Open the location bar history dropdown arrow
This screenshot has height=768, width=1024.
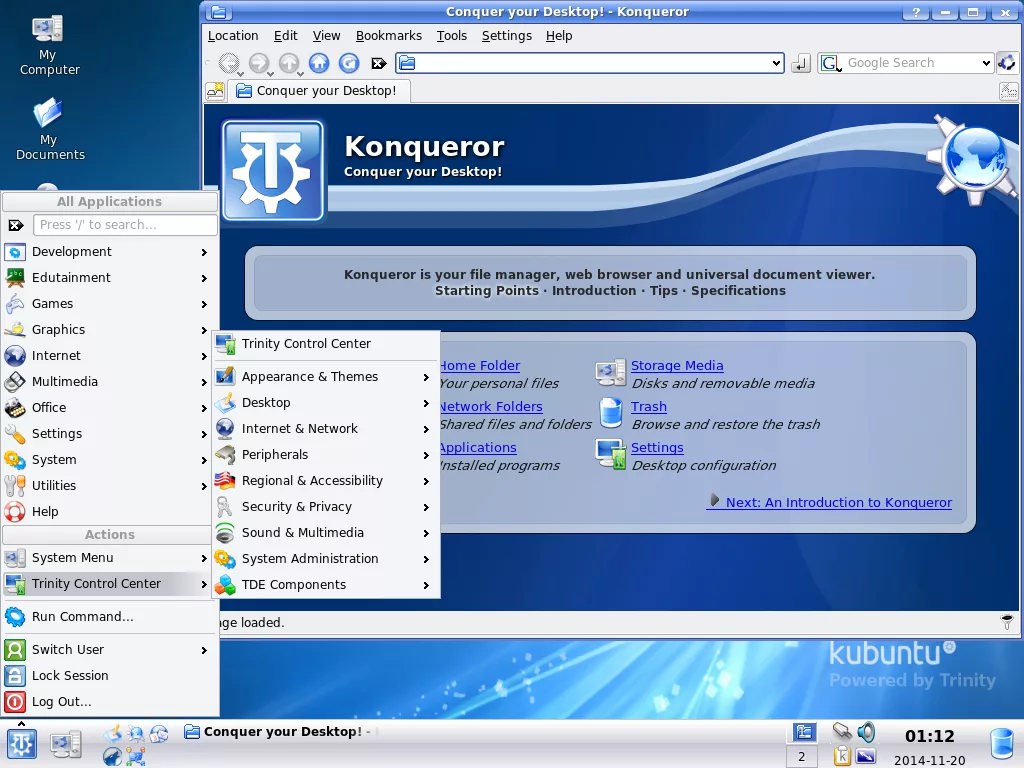tap(776, 63)
